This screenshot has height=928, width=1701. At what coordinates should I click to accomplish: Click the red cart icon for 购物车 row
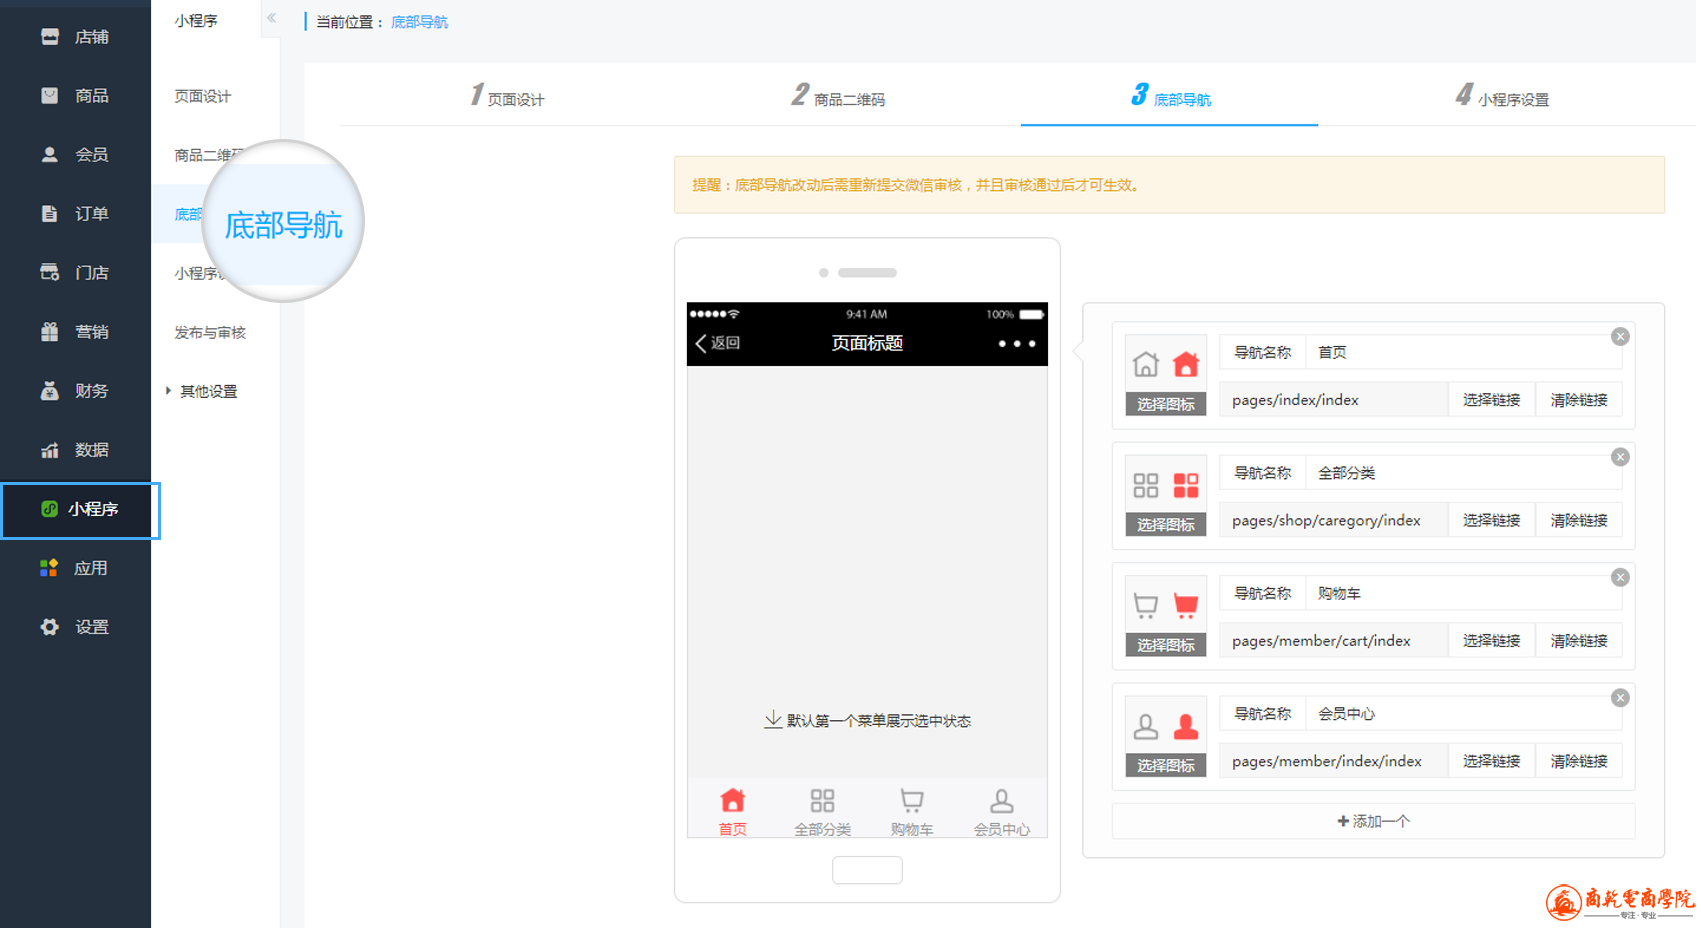pyautogui.click(x=1186, y=605)
